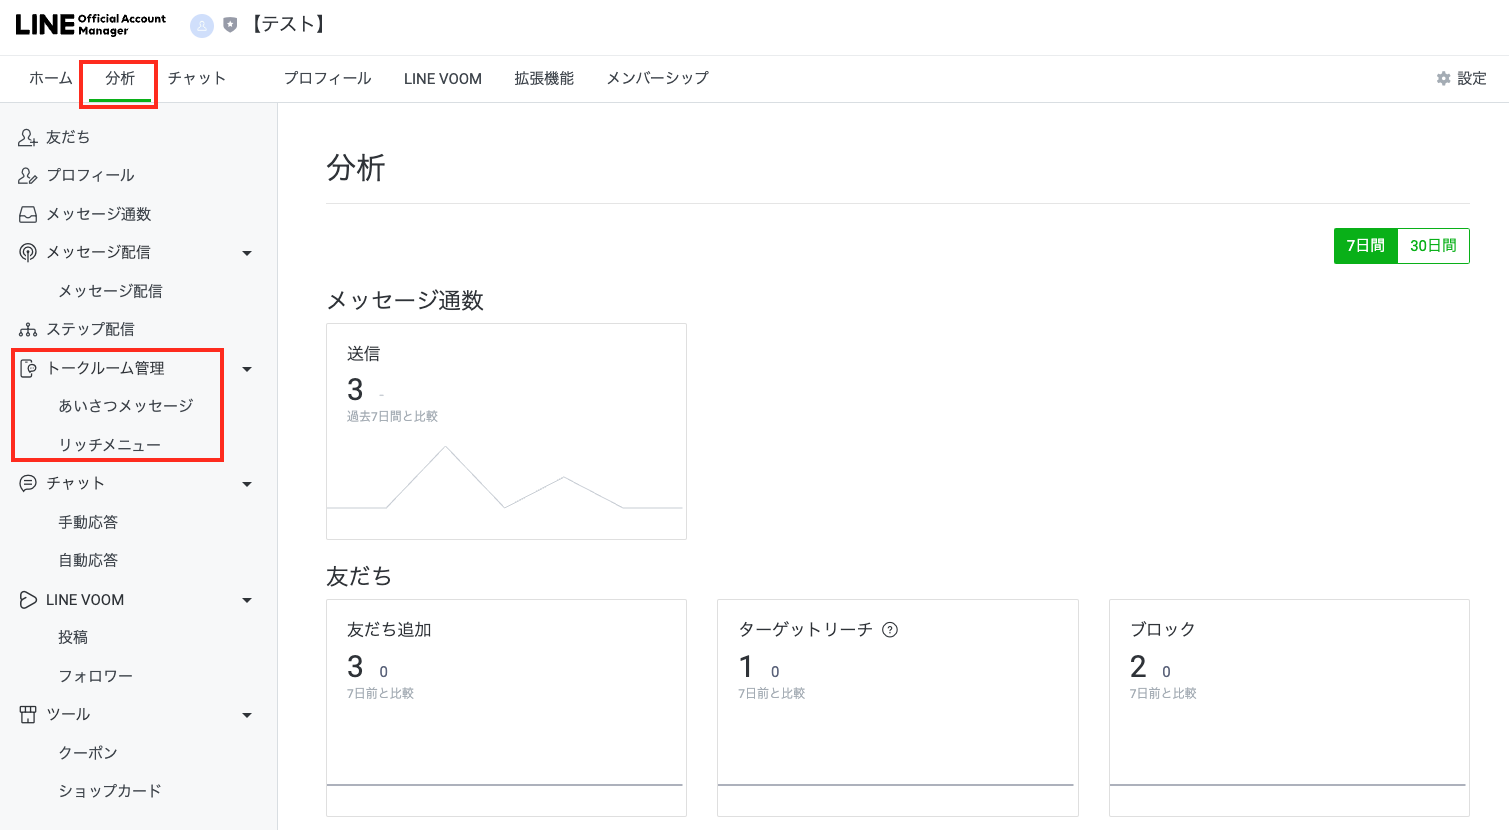Collapse the トークルーム管理 section arrow

(x=247, y=370)
